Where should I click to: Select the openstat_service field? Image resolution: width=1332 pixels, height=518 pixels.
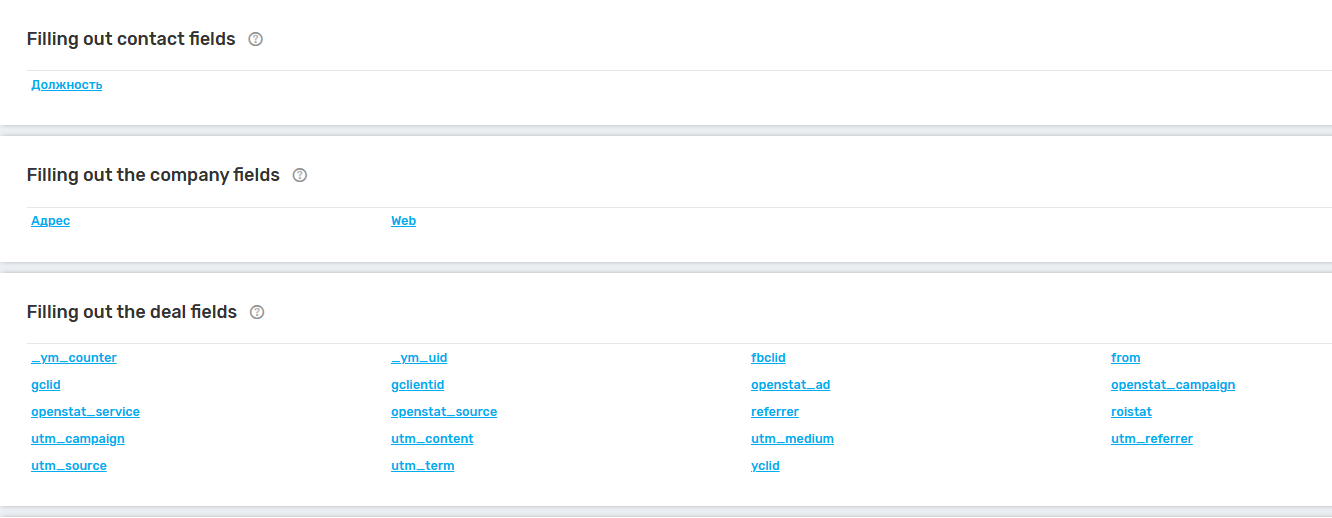tap(85, 412)
